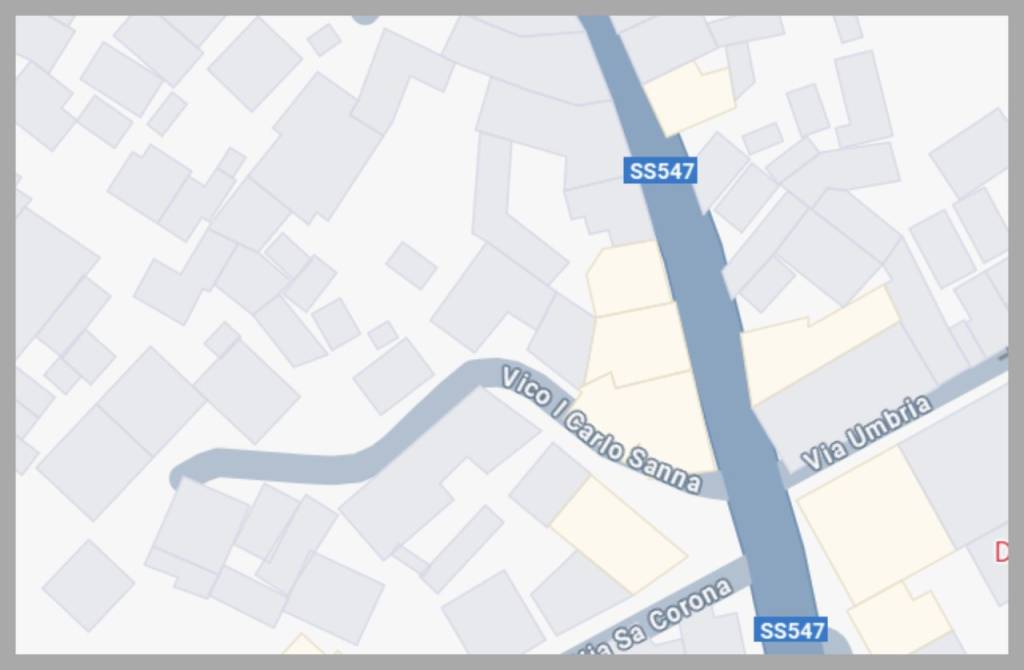This screenshot has height=670, width=1024.
Task: Select the Vico I Carlo Sanna street label
Action: coord(601,429)
